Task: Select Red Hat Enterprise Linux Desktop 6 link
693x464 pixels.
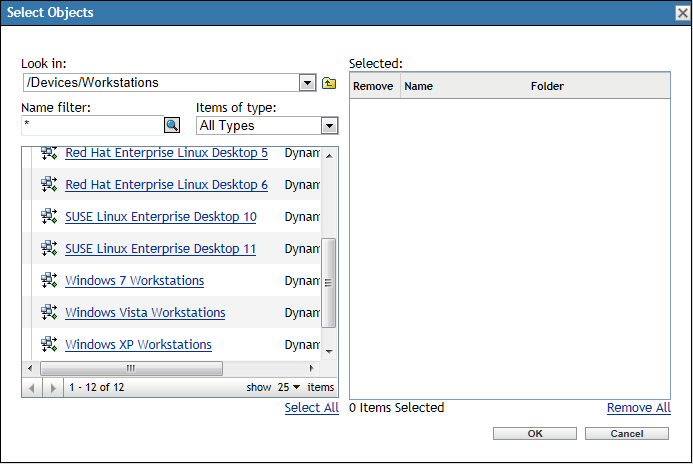Action: [166, 184]
